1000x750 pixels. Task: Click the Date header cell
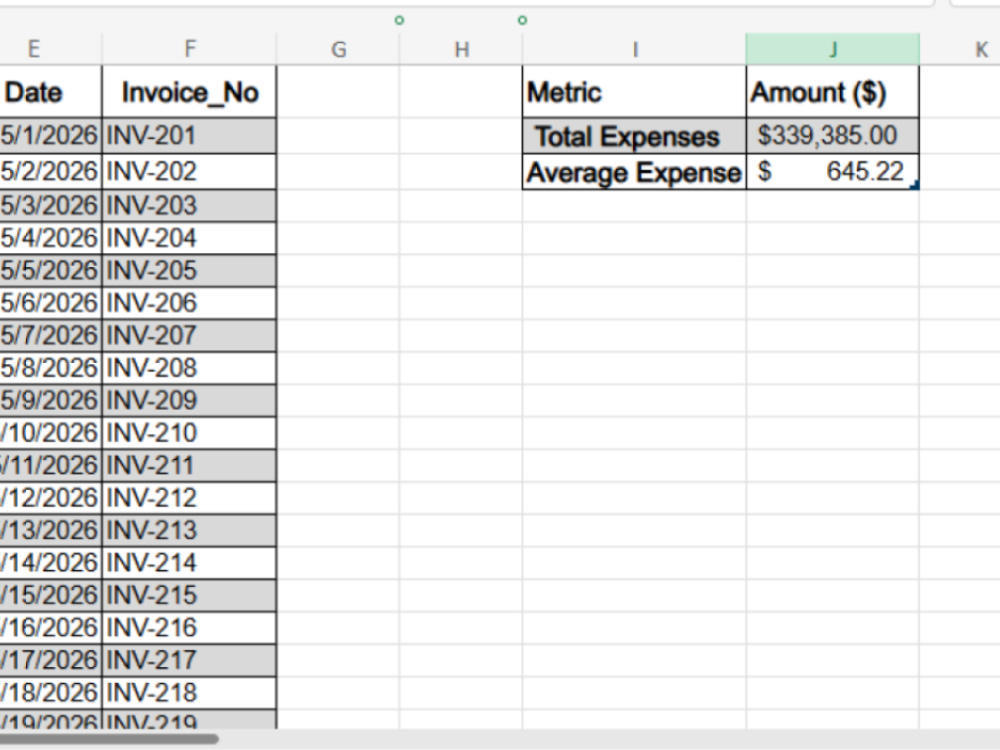(50, 92)
